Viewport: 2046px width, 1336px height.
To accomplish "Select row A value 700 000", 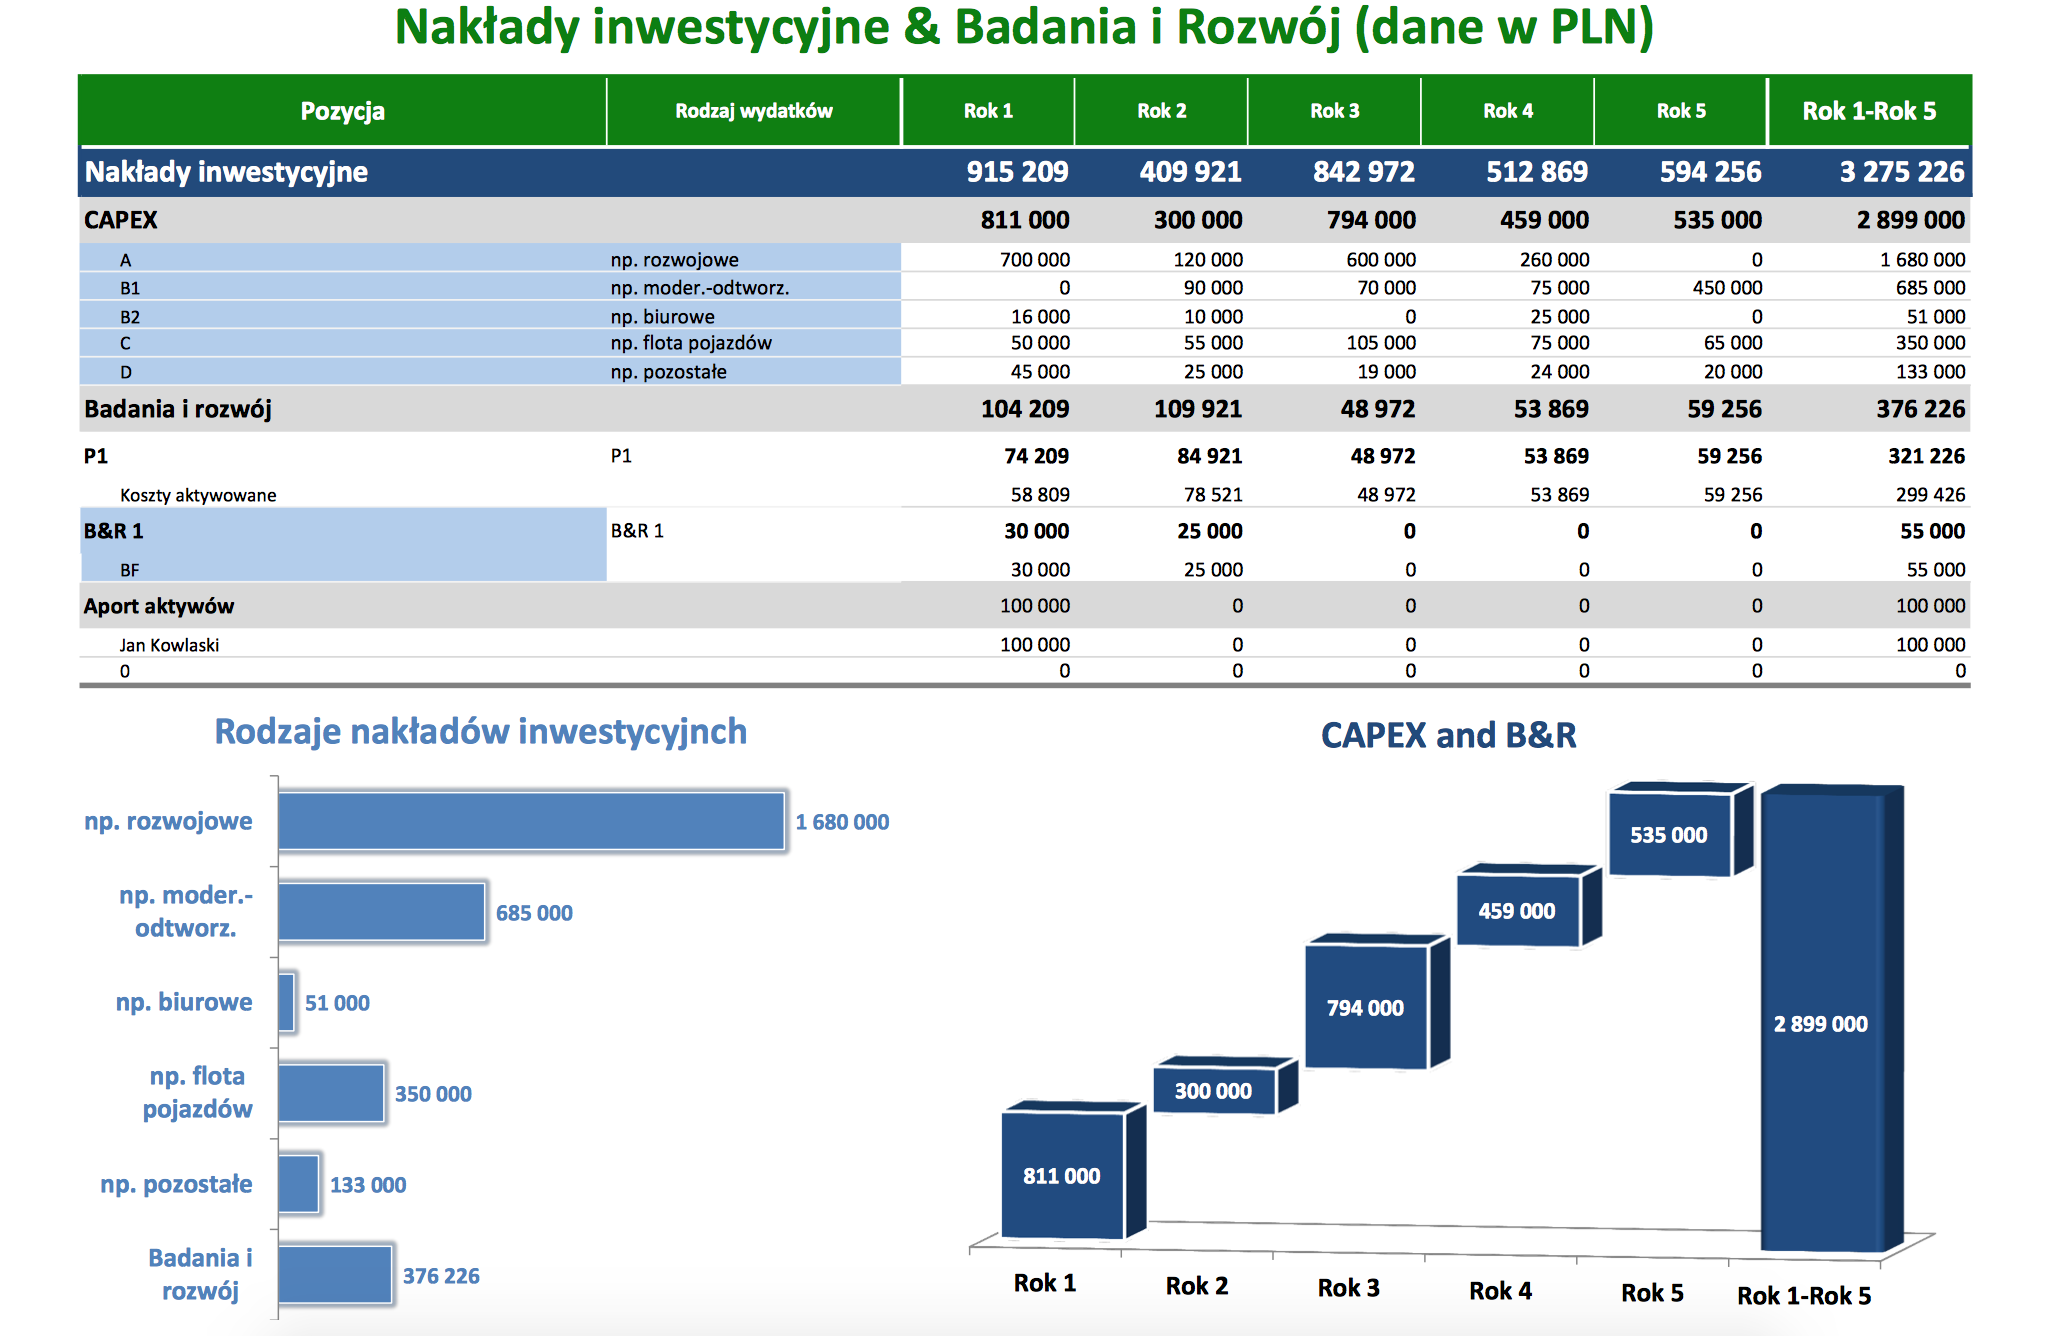I will [x=1034, y=260].
